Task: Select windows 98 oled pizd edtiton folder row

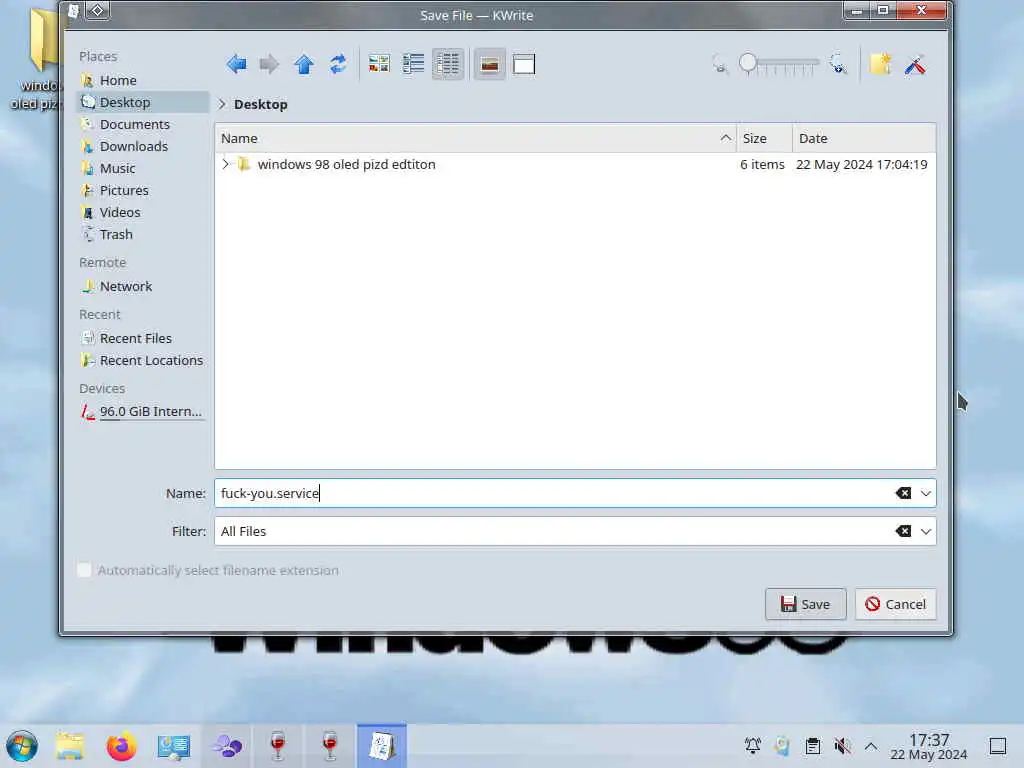Action: point(575,165)
